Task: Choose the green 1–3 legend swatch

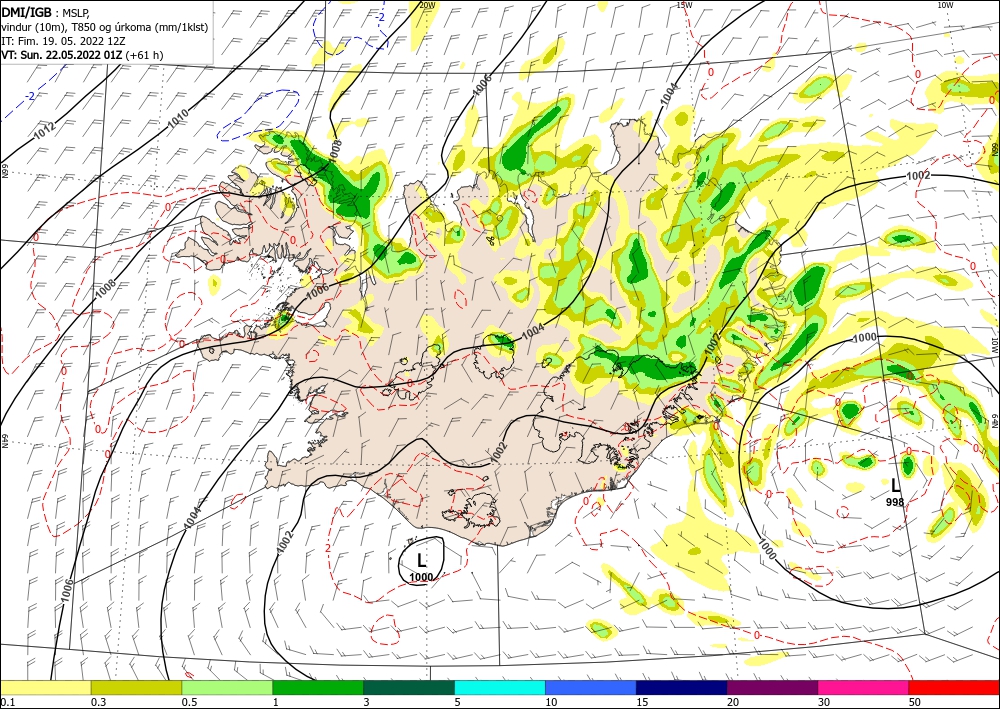Action: (x=318, y=687)
